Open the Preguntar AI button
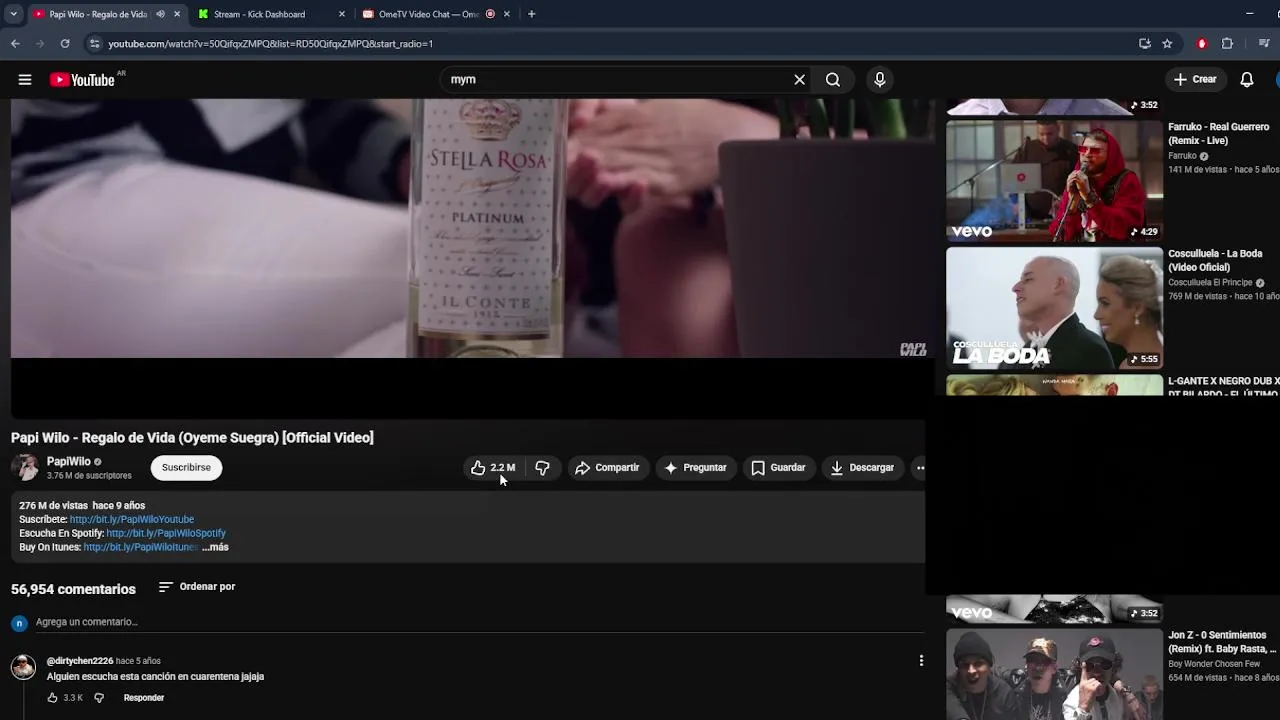 (696, 468)
